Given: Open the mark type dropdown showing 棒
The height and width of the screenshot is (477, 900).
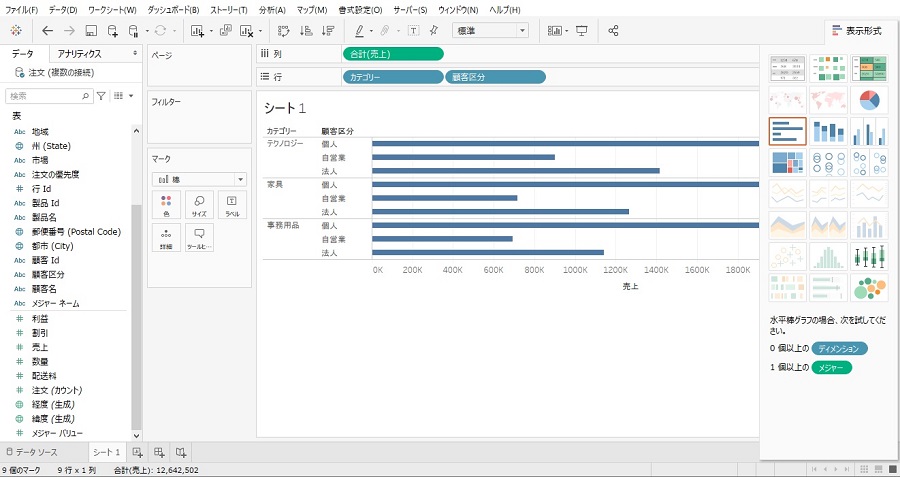Looking at the screenshot, I should click(x=198, y=179).
